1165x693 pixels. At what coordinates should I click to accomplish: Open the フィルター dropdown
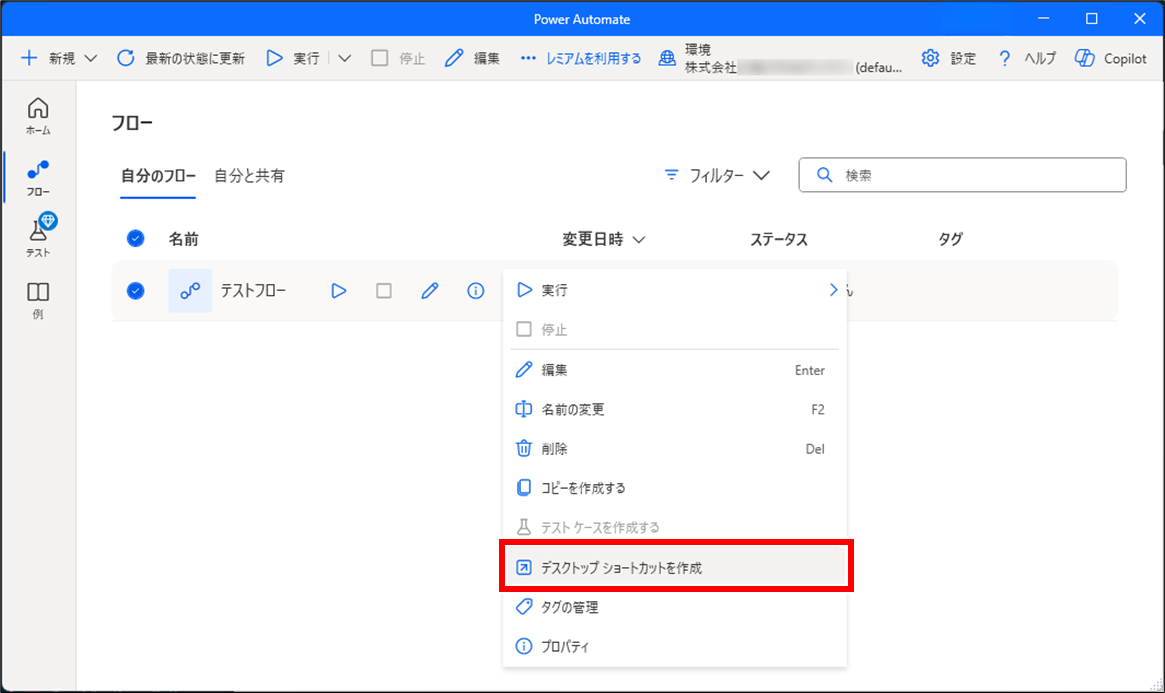click(717, 175)
